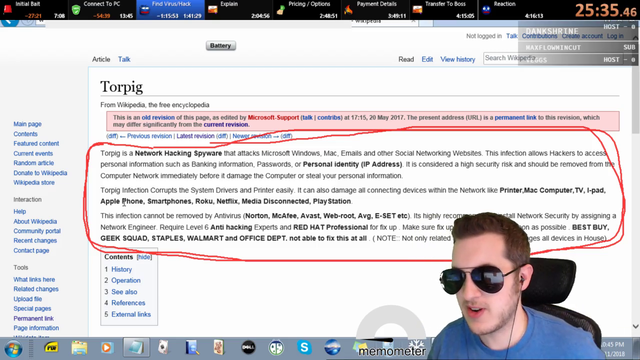Click the Battery button

pos(220,46)
